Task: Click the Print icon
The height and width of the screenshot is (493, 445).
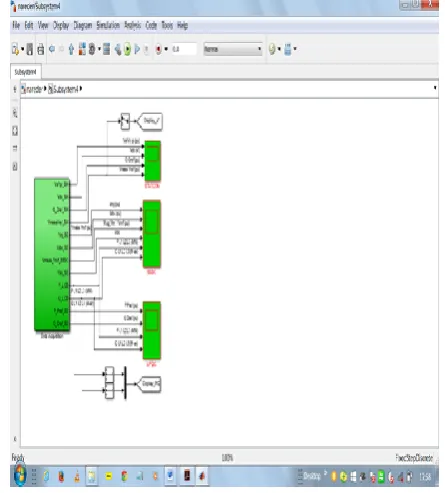Action: click(x=41, y=49)
